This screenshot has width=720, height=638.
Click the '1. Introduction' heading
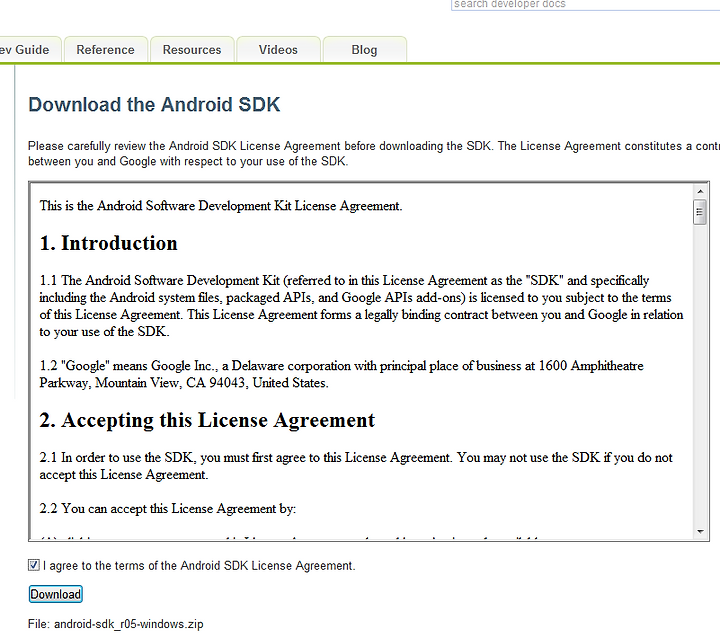click(108, 243)
